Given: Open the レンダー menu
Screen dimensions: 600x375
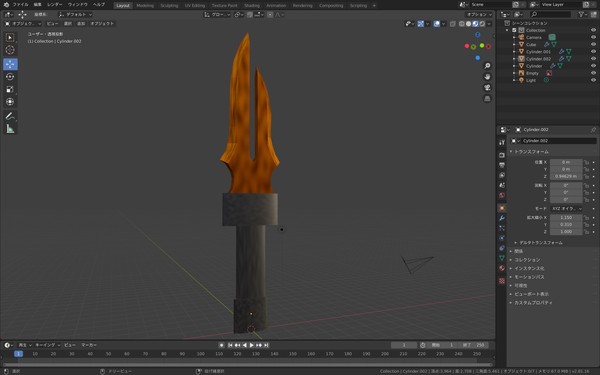Looking at the screenshot, I should point(54,5).
